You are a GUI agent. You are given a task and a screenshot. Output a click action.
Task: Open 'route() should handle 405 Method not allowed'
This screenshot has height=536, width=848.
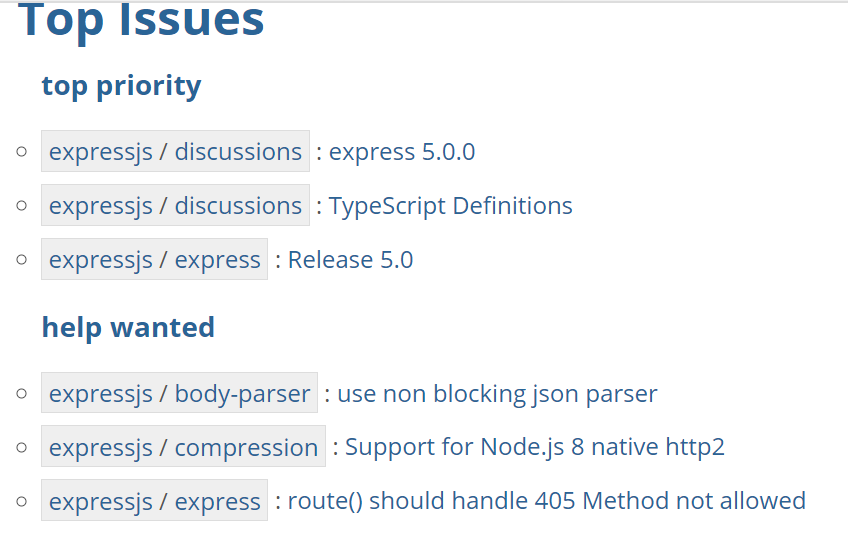pos(547,501)
